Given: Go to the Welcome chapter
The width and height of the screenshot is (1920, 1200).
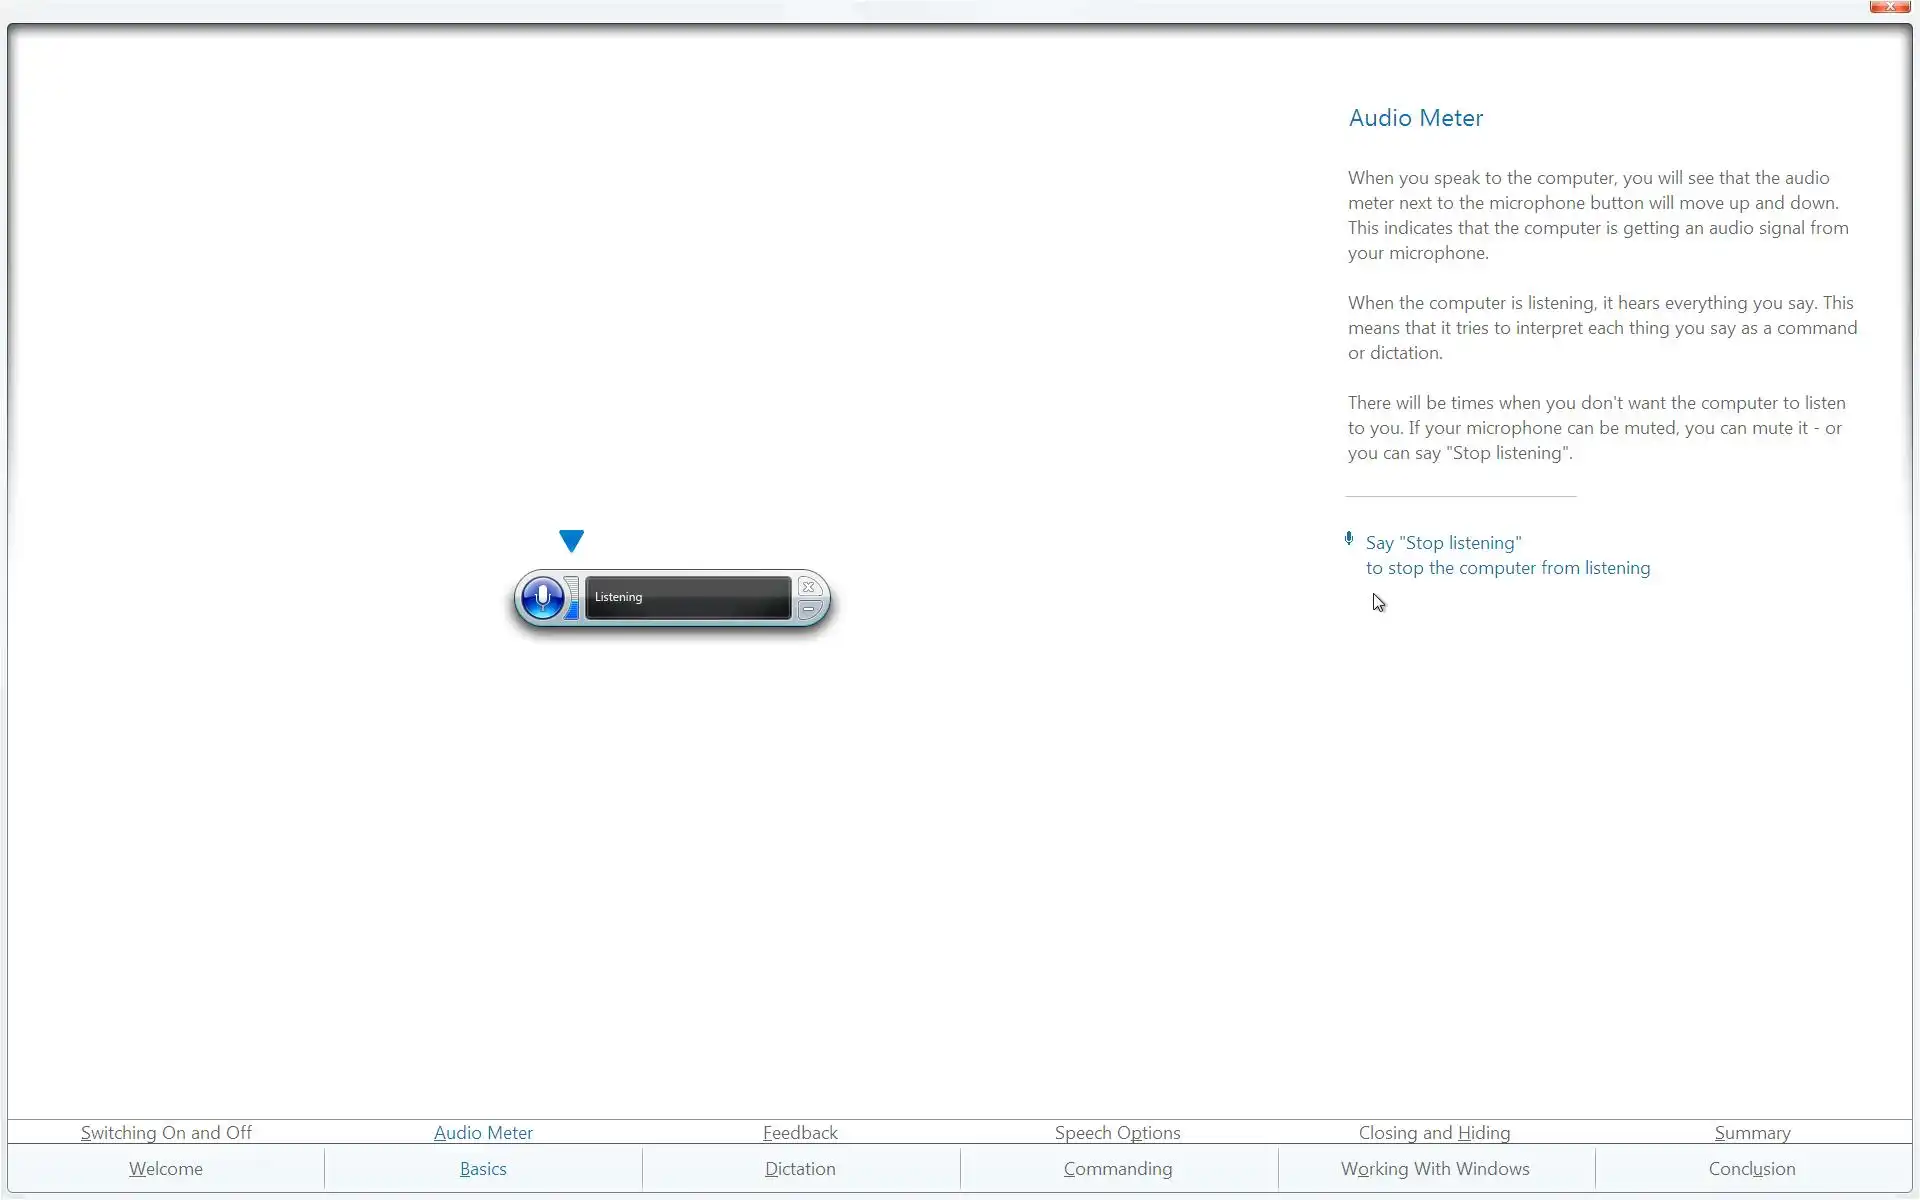Looking at the screenshot, I should click(166, 1169).
